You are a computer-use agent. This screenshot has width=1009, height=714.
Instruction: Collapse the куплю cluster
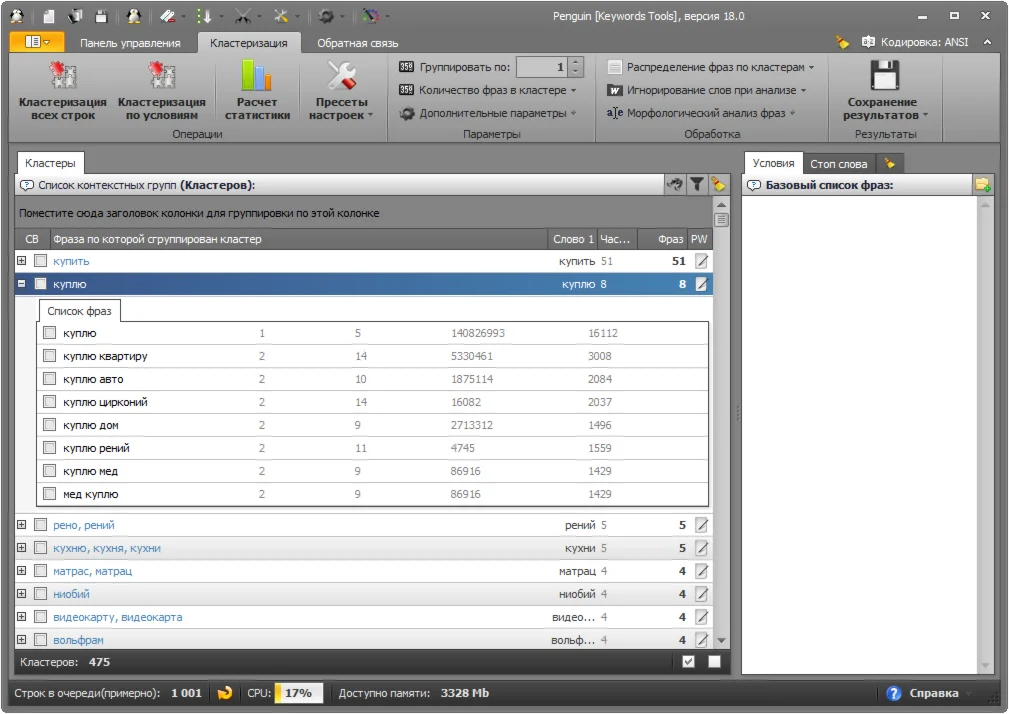(22, 284)
